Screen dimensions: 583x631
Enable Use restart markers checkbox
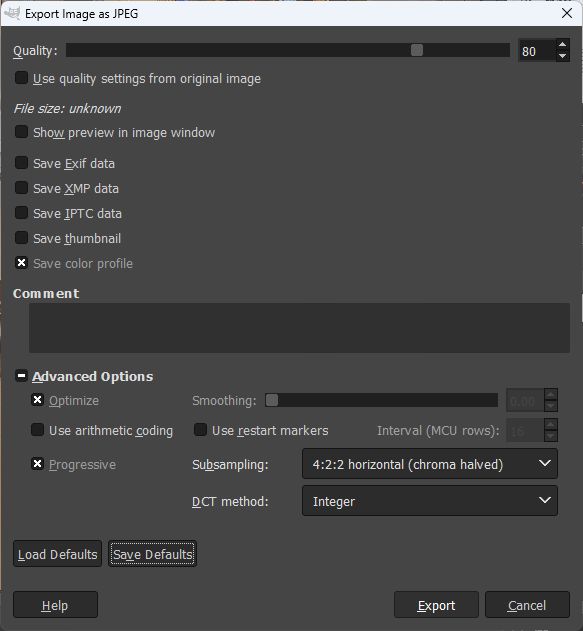point(200,429)
